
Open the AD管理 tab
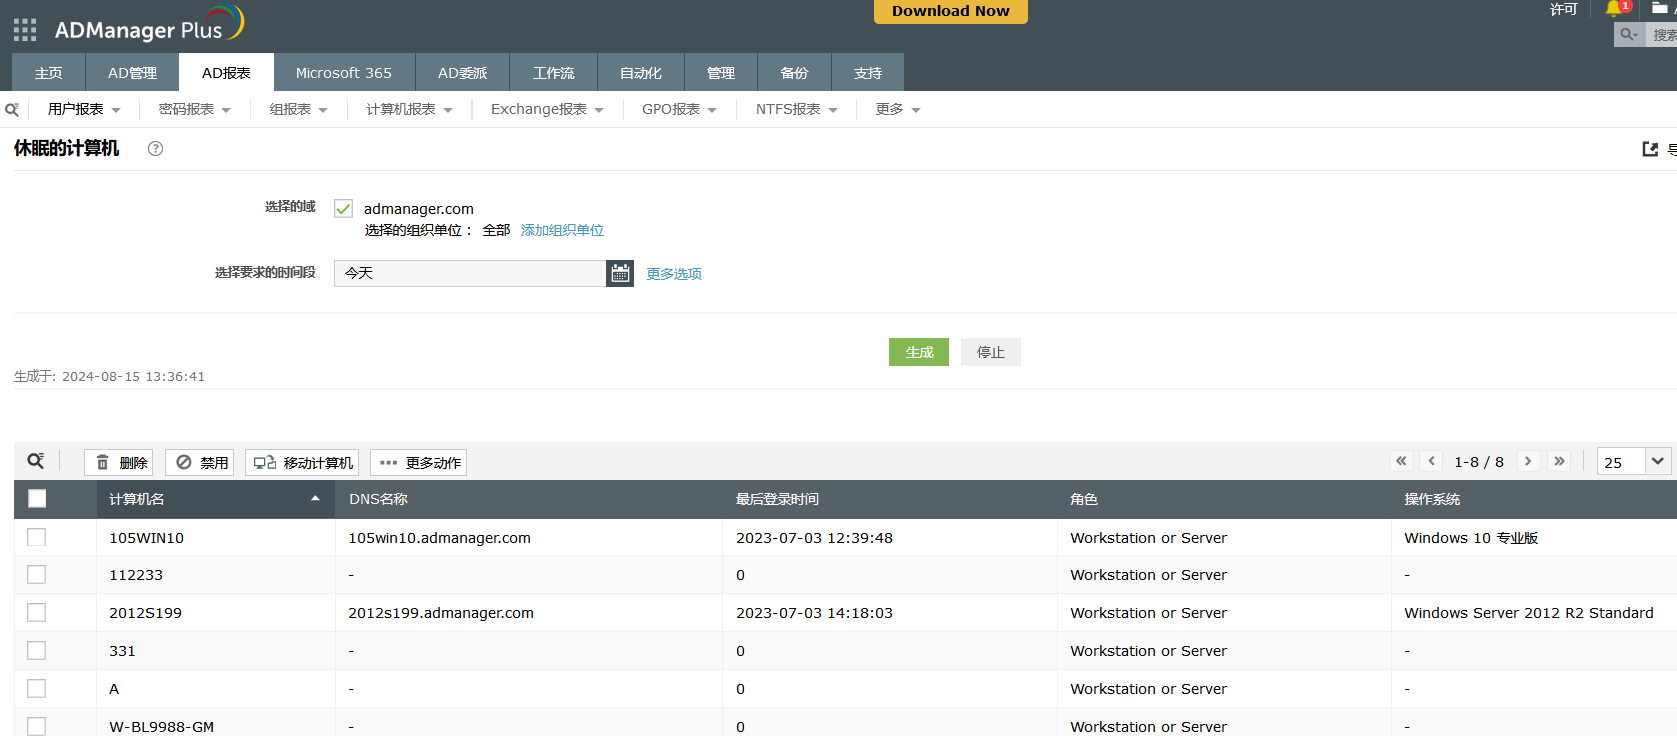tap(132, 72)
